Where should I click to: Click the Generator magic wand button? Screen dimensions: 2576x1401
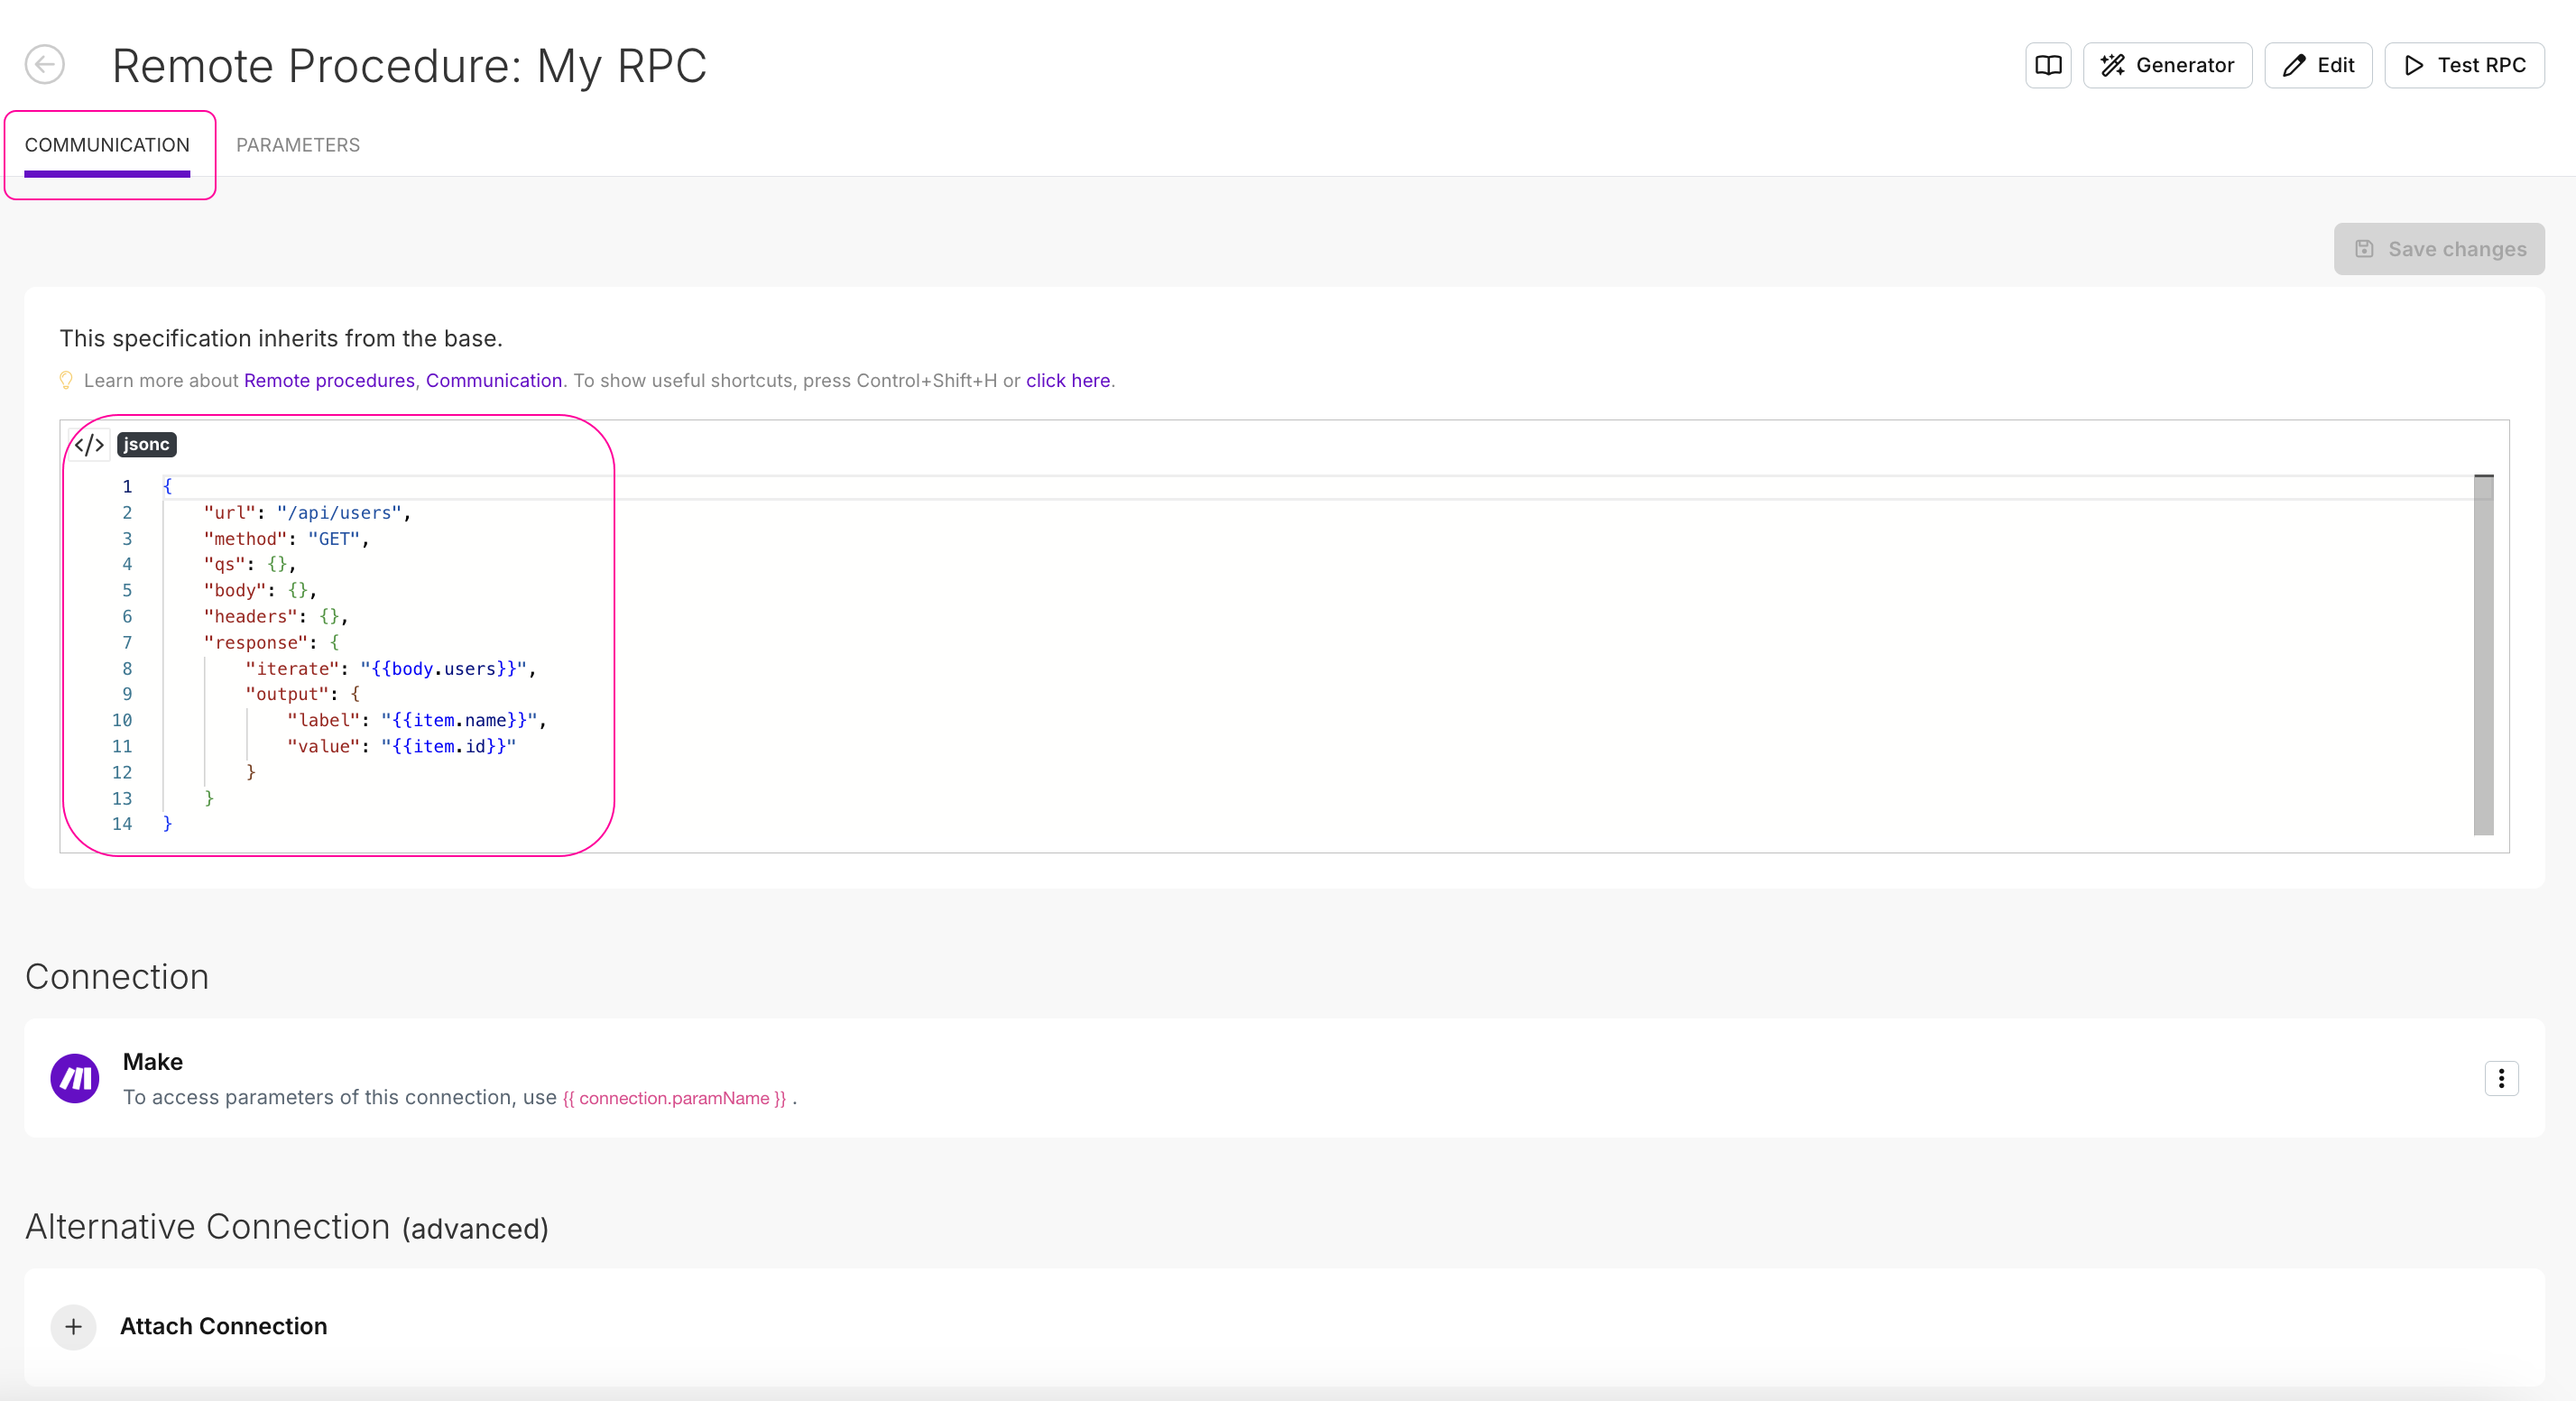tap(2166, 65)
